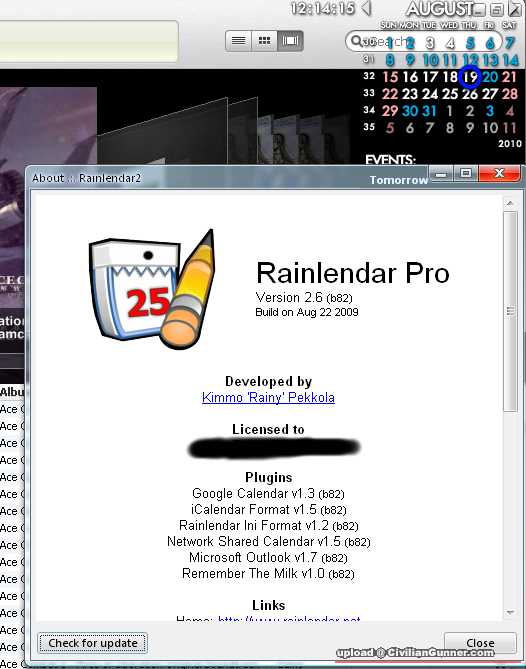526x669 pixels.
Task: Click Check for update button
Action: pyautogui.click(x=93, y=643)
